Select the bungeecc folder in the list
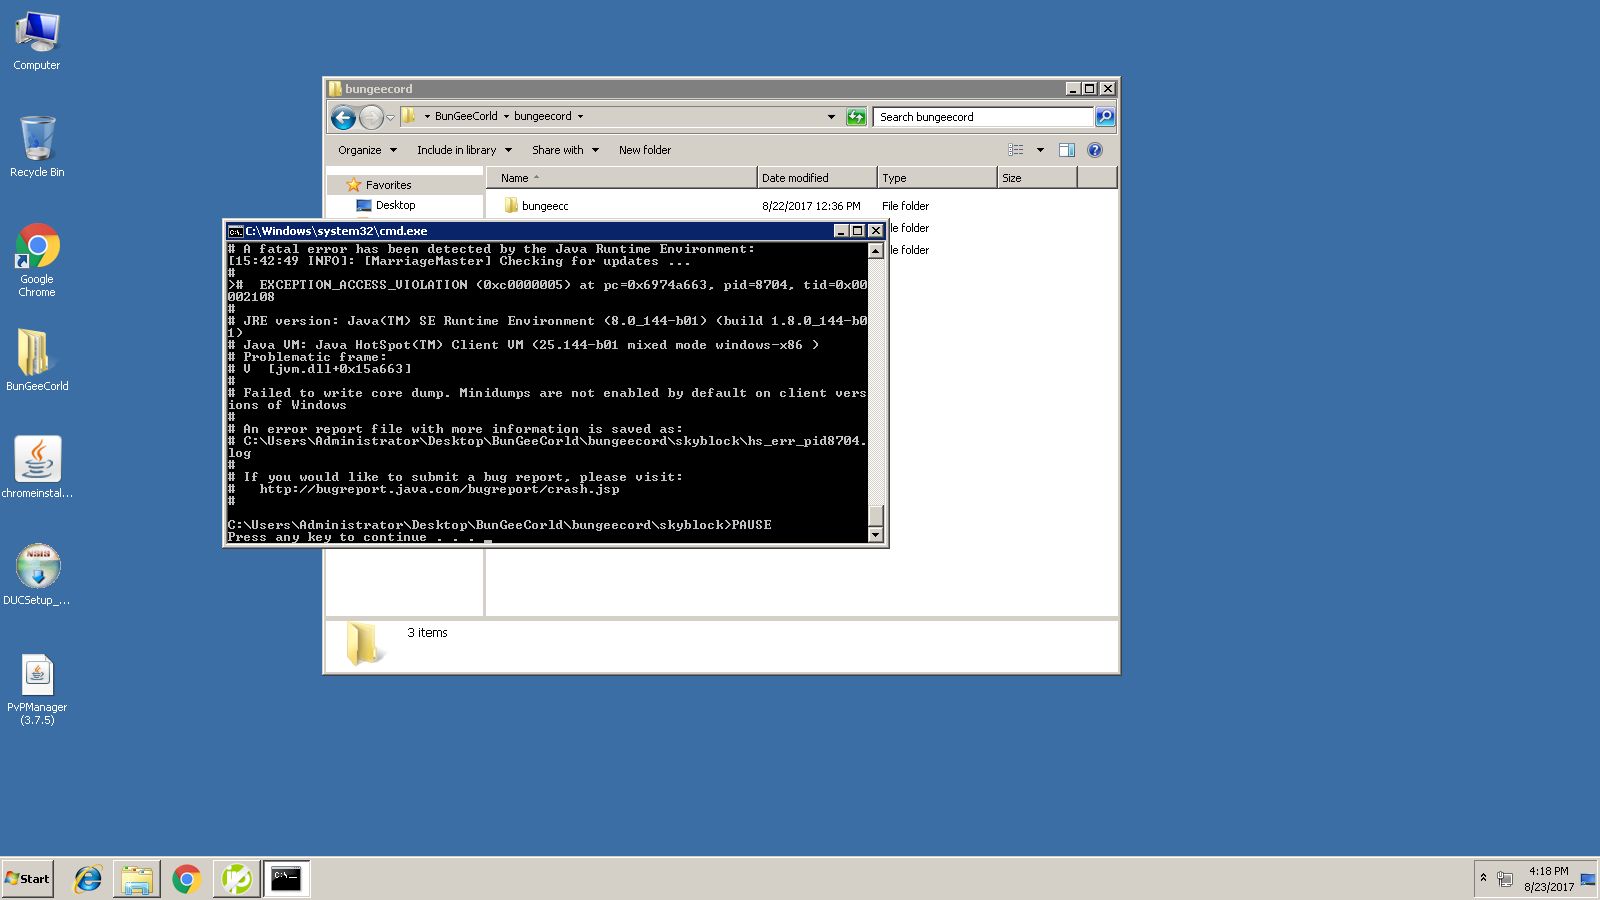The width and height of the screenshot is (1600, 900). click(x=545, y=206)
